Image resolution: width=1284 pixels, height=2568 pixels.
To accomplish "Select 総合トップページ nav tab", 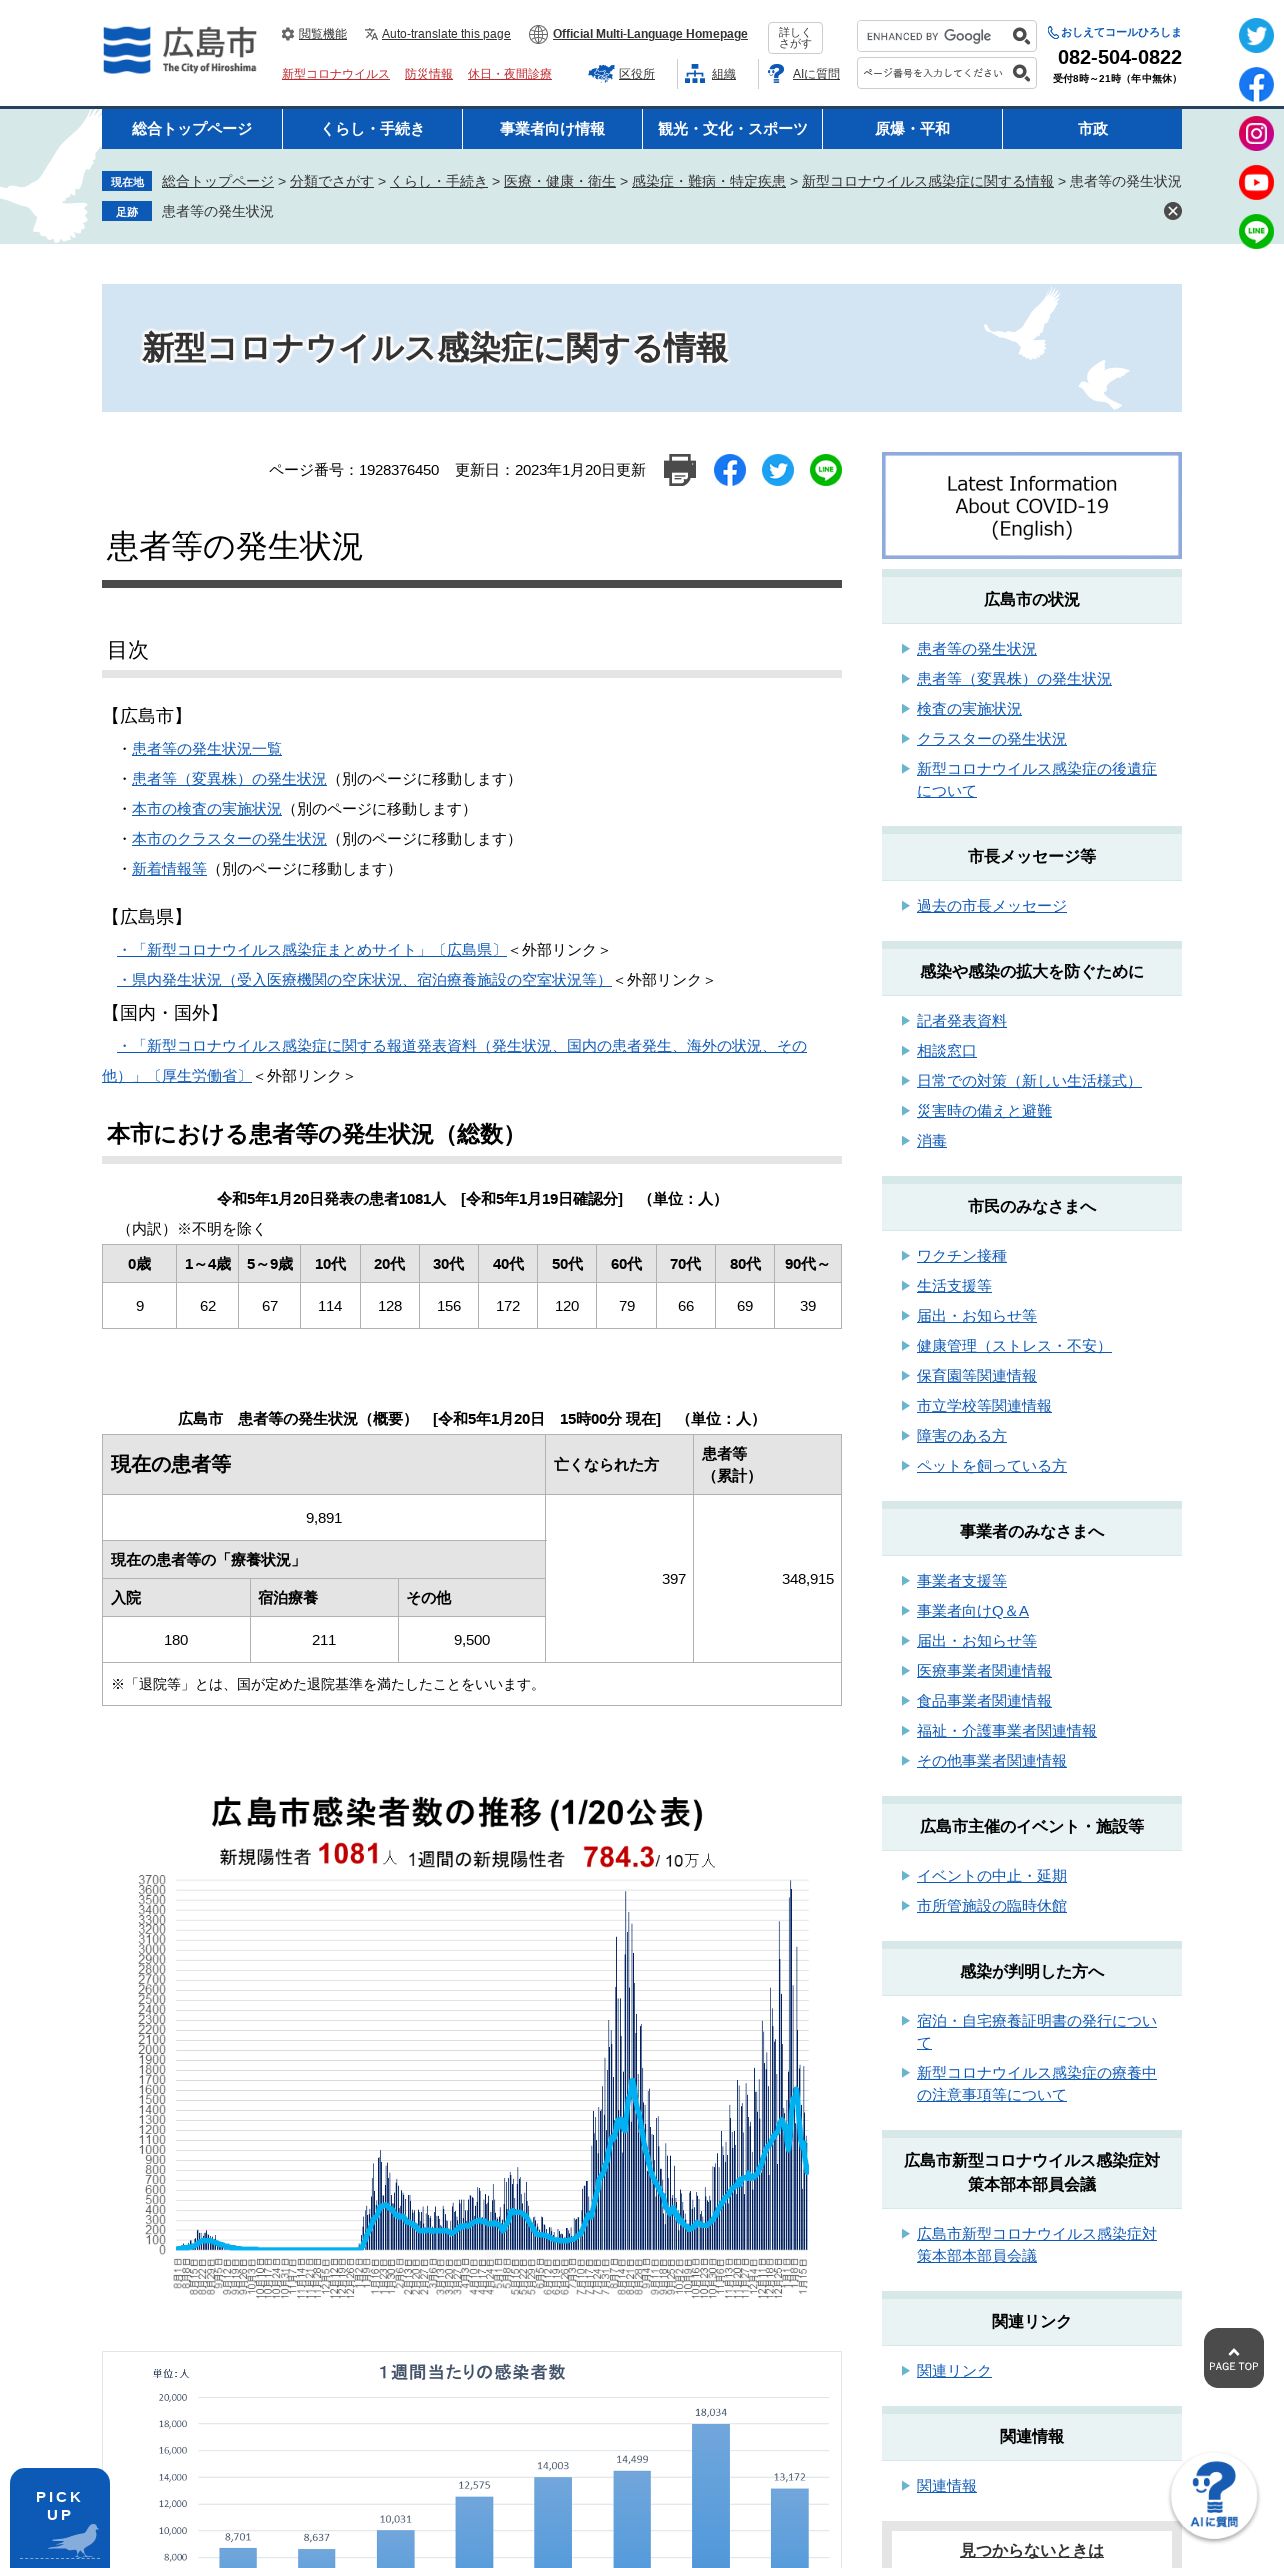I will point(192,129).
